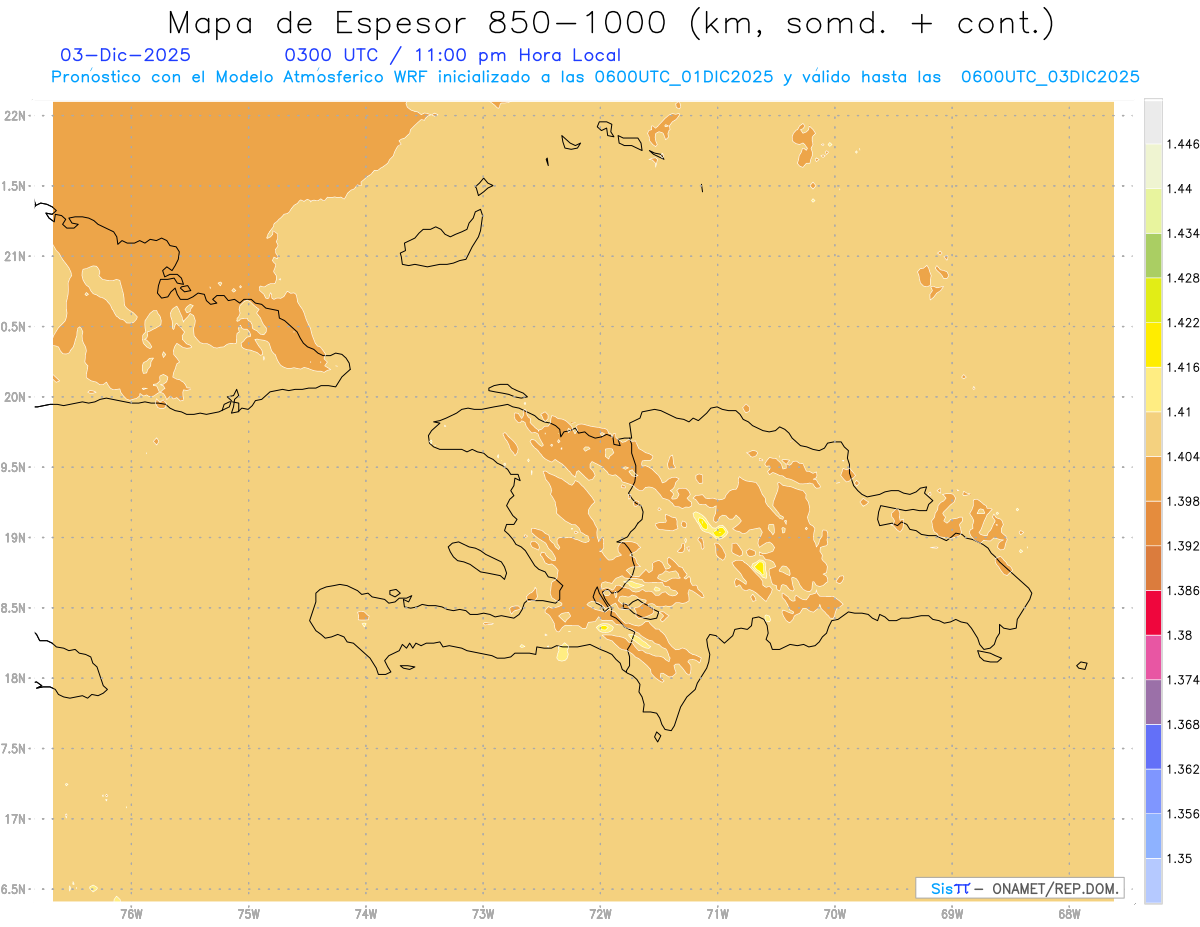Viewport: 1200px width, 927px height.
Task: Click the valid-until time '0600UTC_03DIC2025'
Action: pos(1050,77)
